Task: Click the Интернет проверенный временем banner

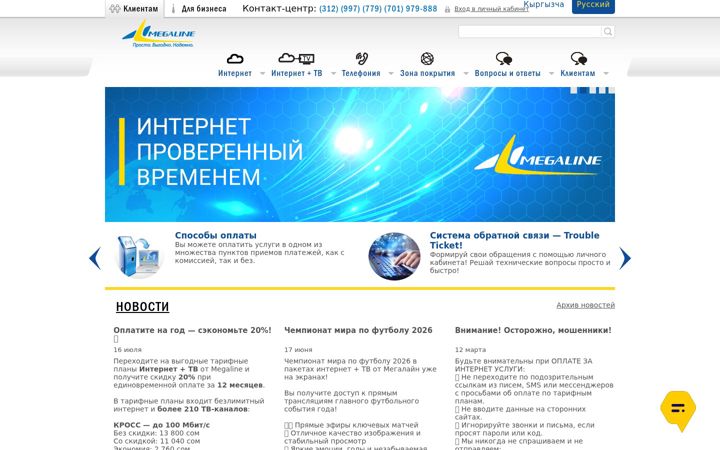Action: tap(360, 154)
